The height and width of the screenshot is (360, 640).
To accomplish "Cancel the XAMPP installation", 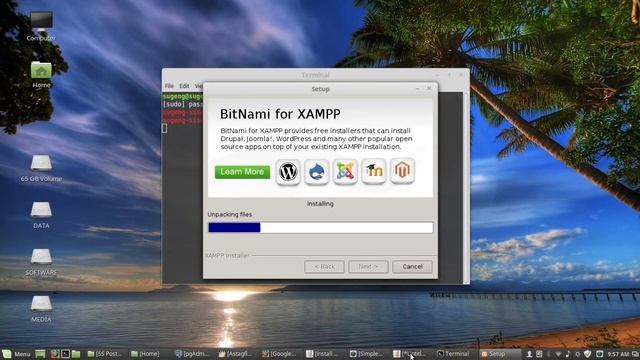I will coord(412,267).
